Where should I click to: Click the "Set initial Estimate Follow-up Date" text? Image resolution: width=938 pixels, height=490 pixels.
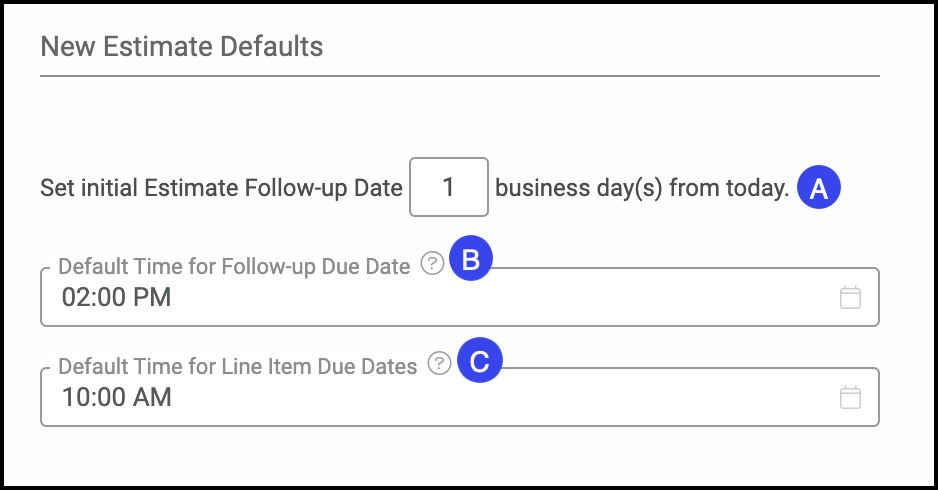[221, 188]
